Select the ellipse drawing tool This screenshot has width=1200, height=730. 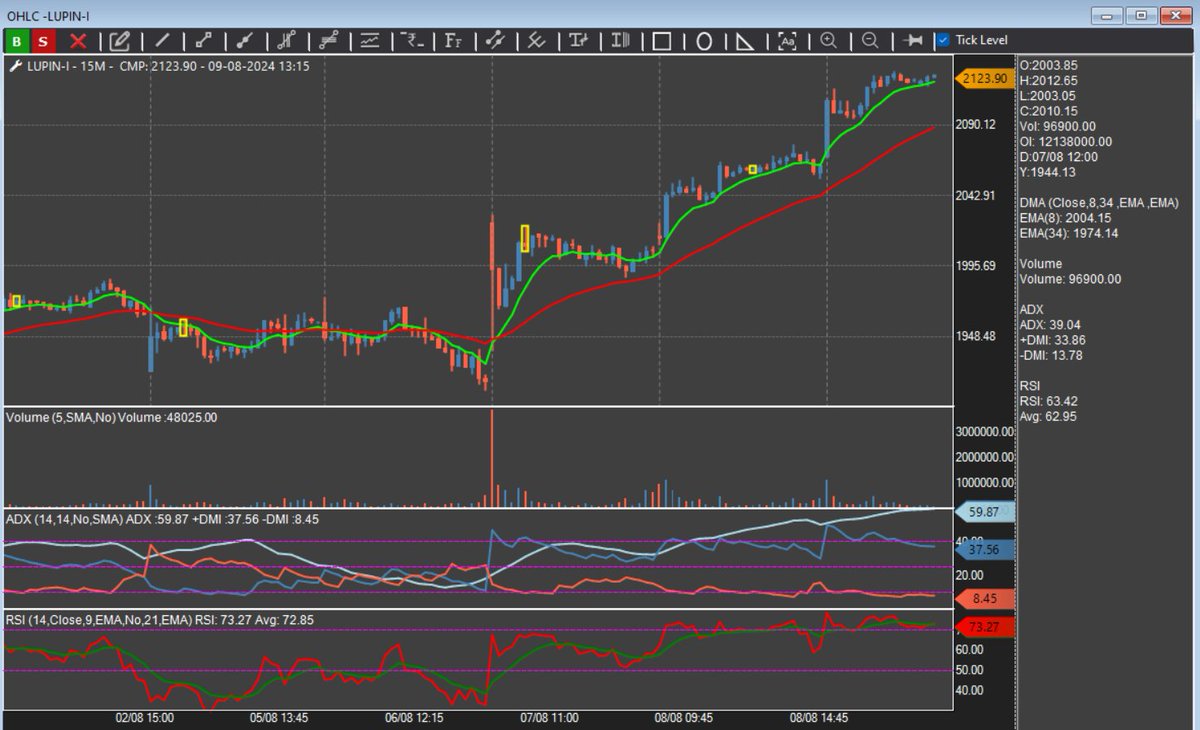coord(703,41)
